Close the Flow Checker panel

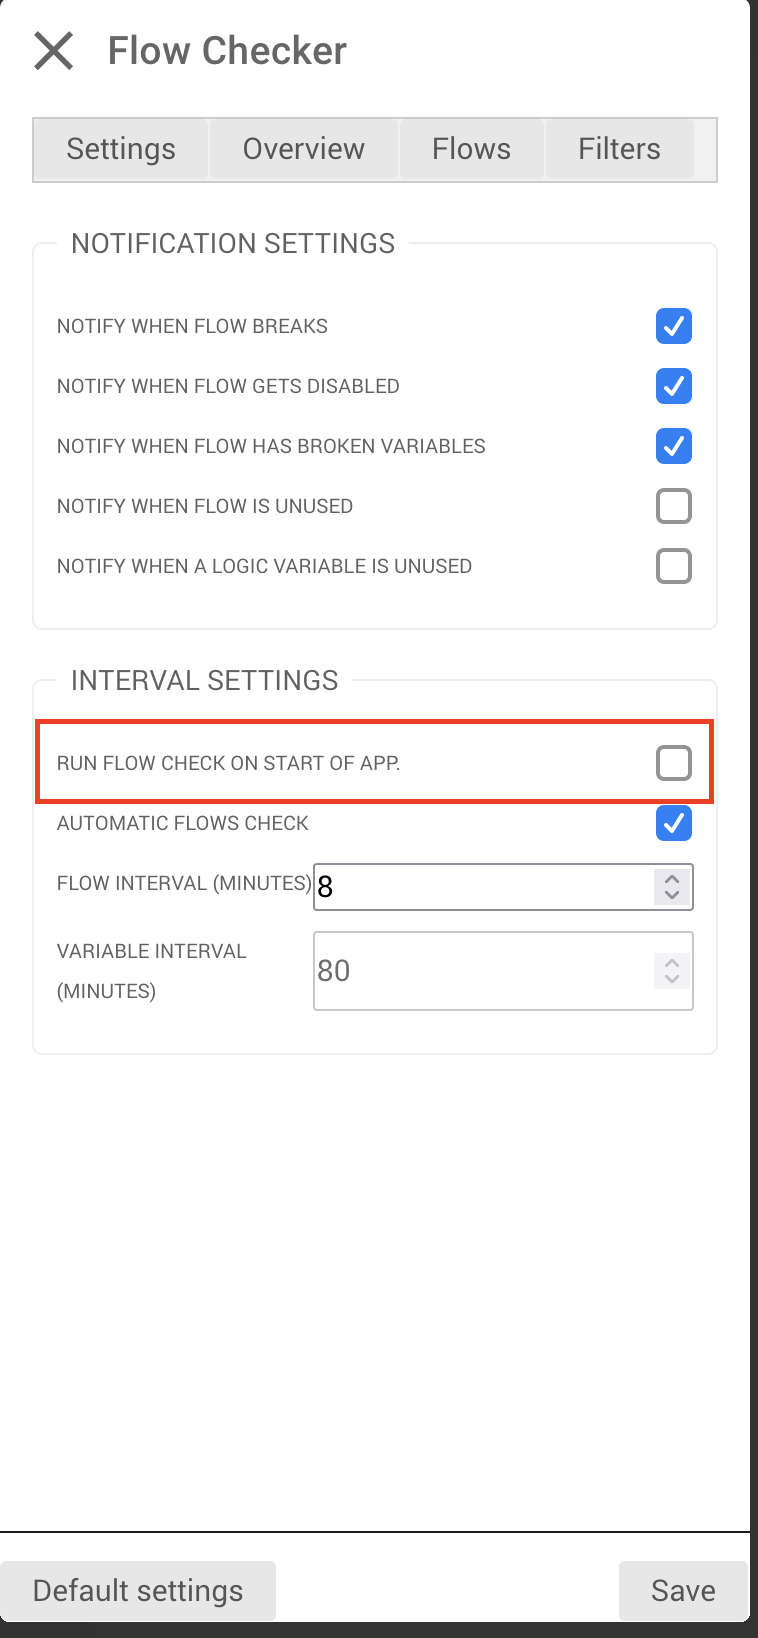coord(54,50)
